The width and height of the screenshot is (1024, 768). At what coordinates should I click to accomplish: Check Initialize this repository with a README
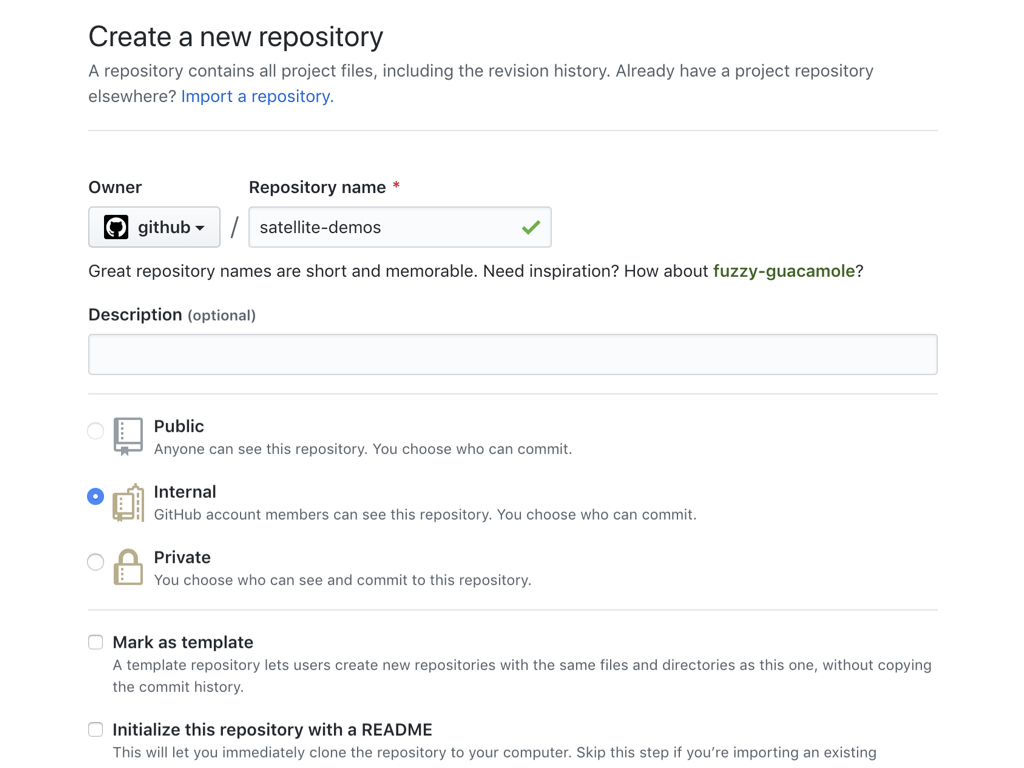pyautogui.click(x=96, y=730)
